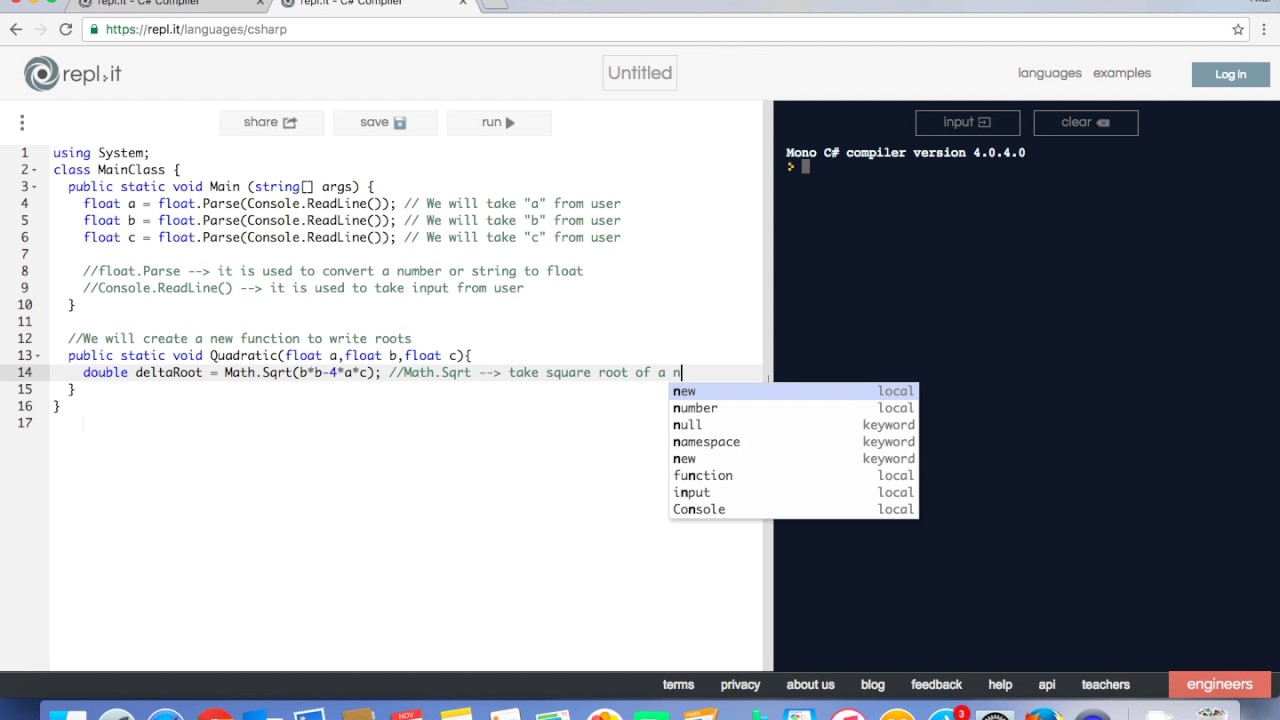Image resolution: width=1280 pixels, height=720 pixels.
Task: Bookmark this page with the star
Action: [x=1238, y=29]
